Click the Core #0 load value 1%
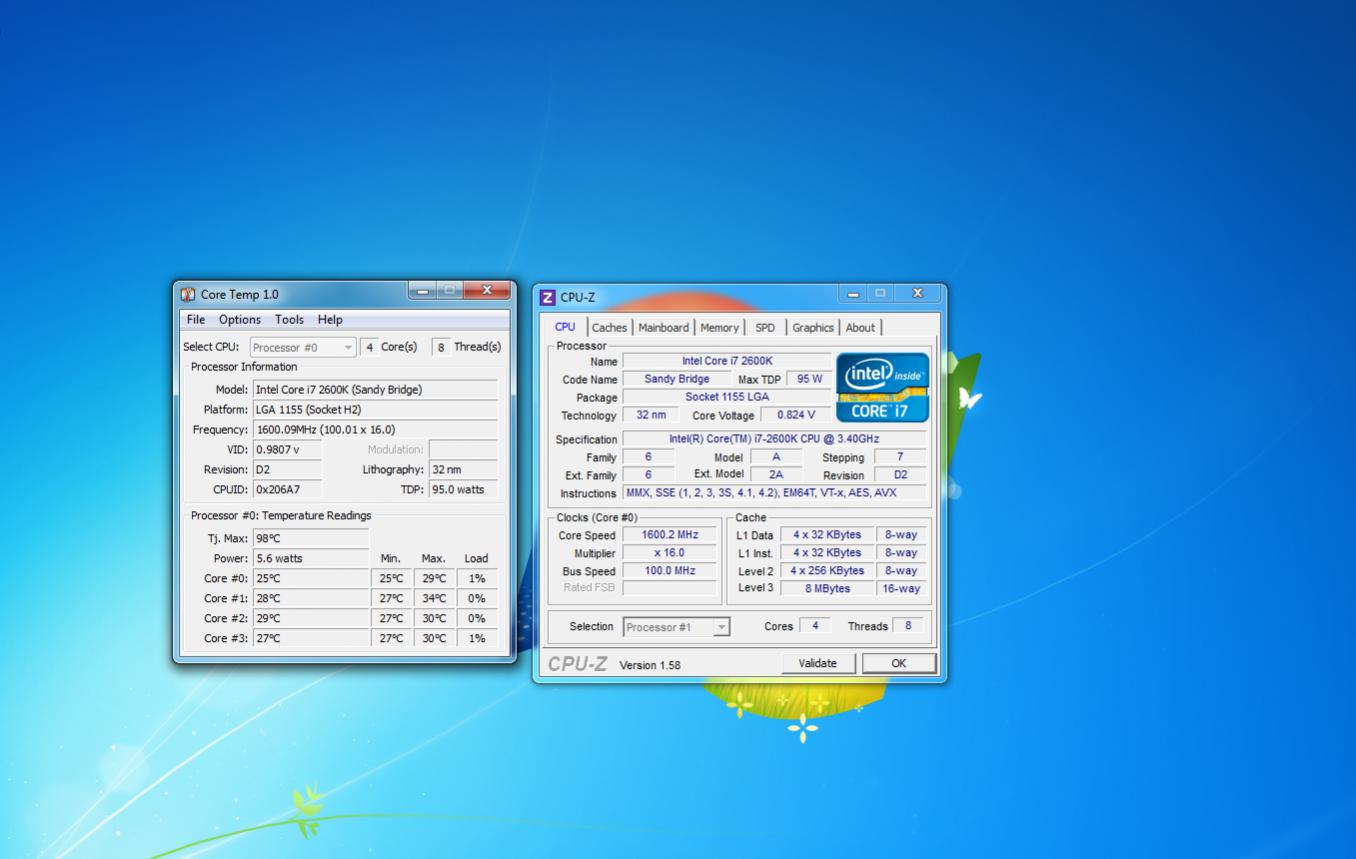Screen dimensions: 1356x859 pos(477,578)
